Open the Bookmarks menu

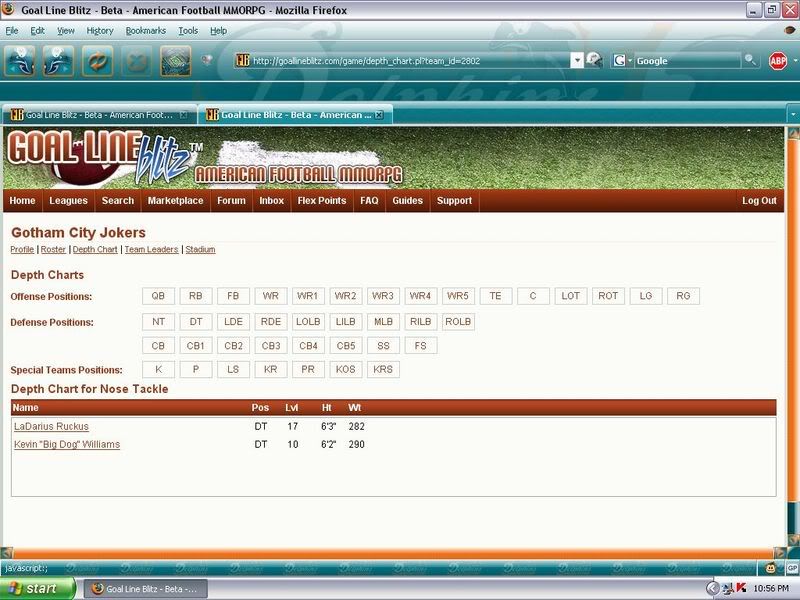point(145,31)
